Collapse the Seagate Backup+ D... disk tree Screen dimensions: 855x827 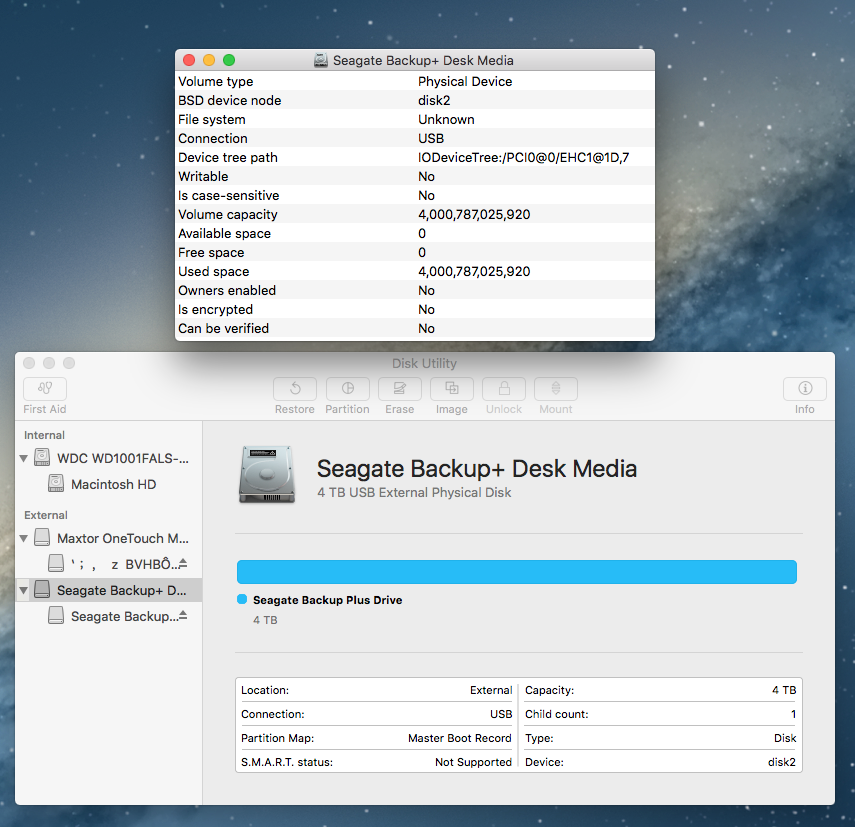(23, 590)
